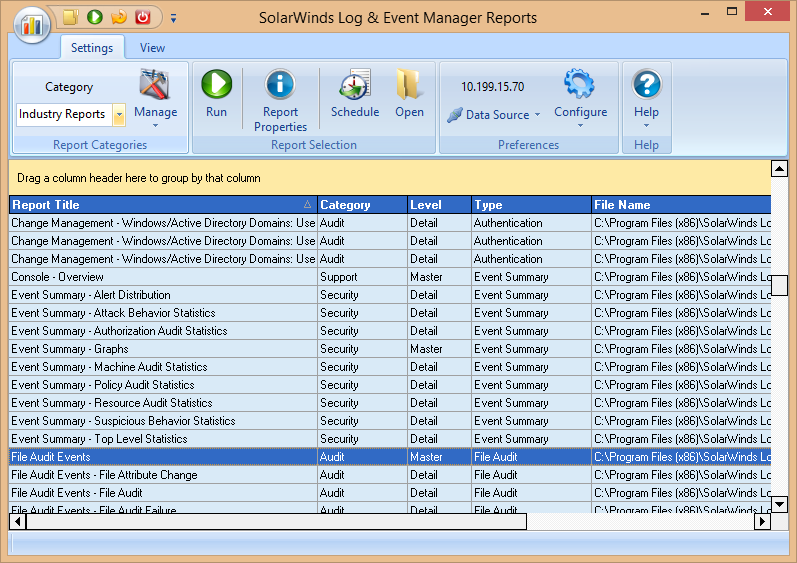Click the Open folder icon
The width and height of the screenshot is (797, 563).
[x=409, y=84]
